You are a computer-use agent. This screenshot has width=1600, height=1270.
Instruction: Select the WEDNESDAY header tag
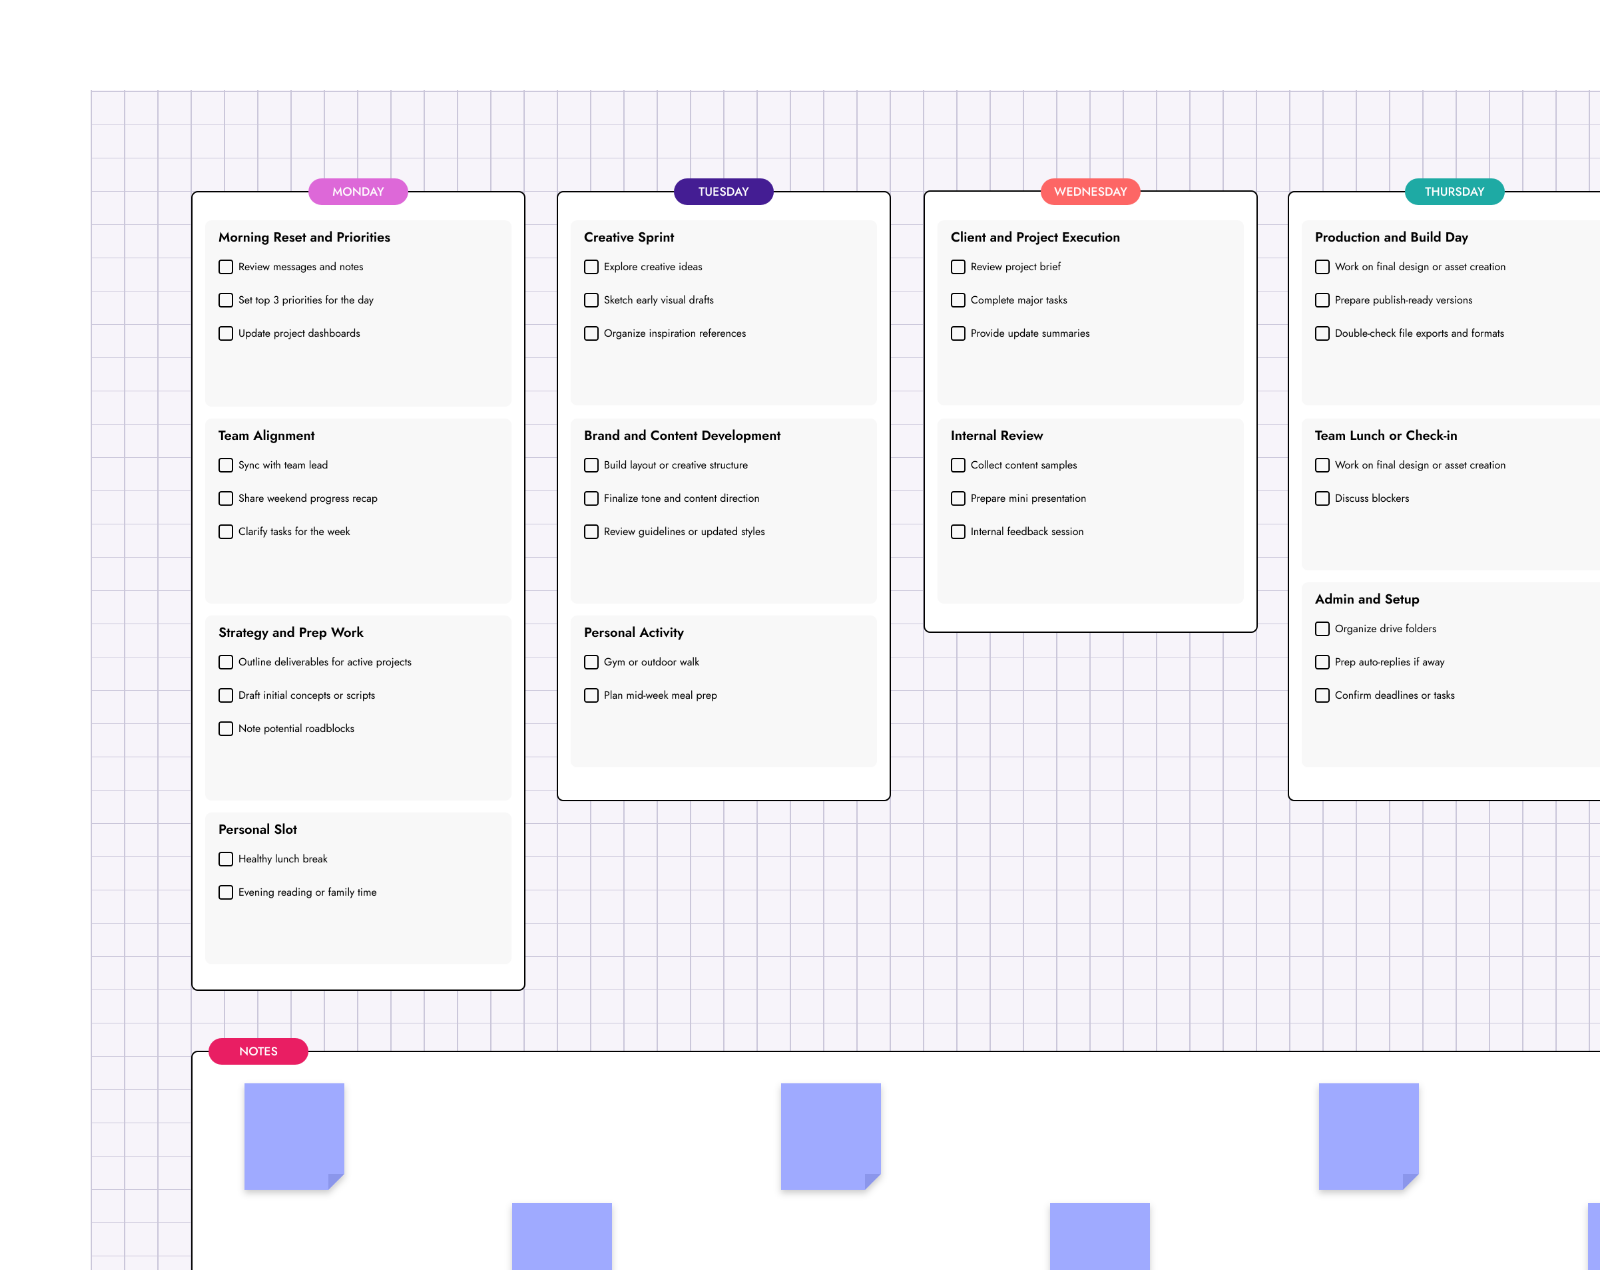coord(1090,192)
